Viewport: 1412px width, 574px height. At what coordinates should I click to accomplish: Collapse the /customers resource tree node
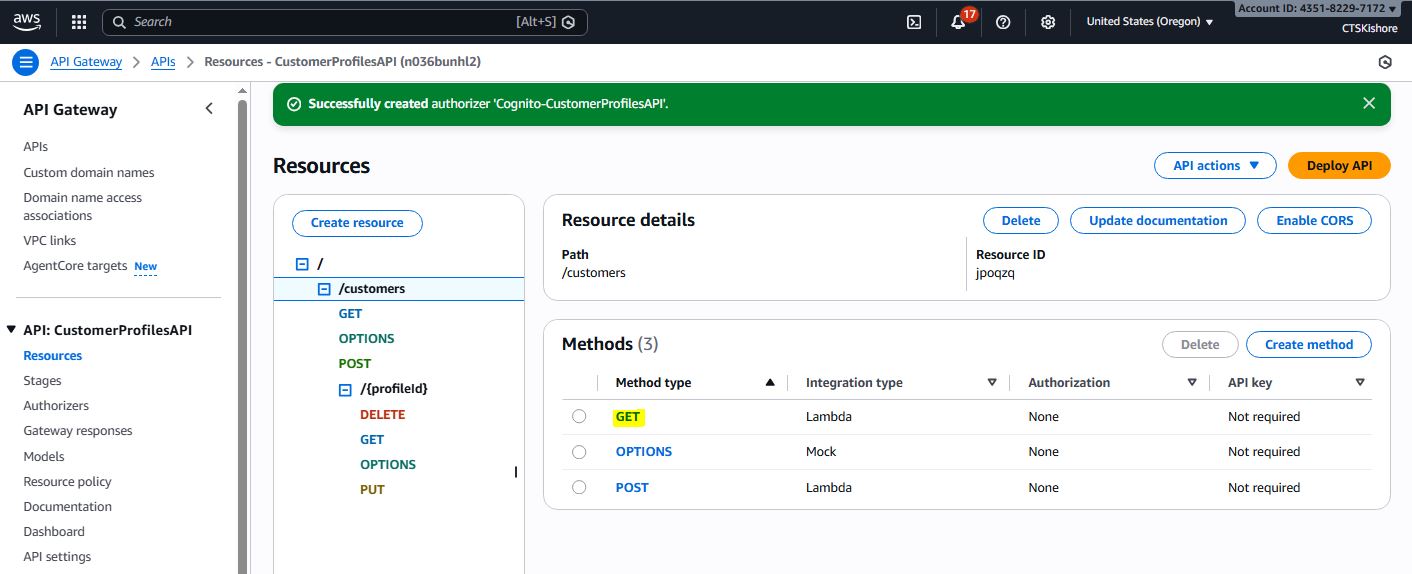[x=324, y=289]
